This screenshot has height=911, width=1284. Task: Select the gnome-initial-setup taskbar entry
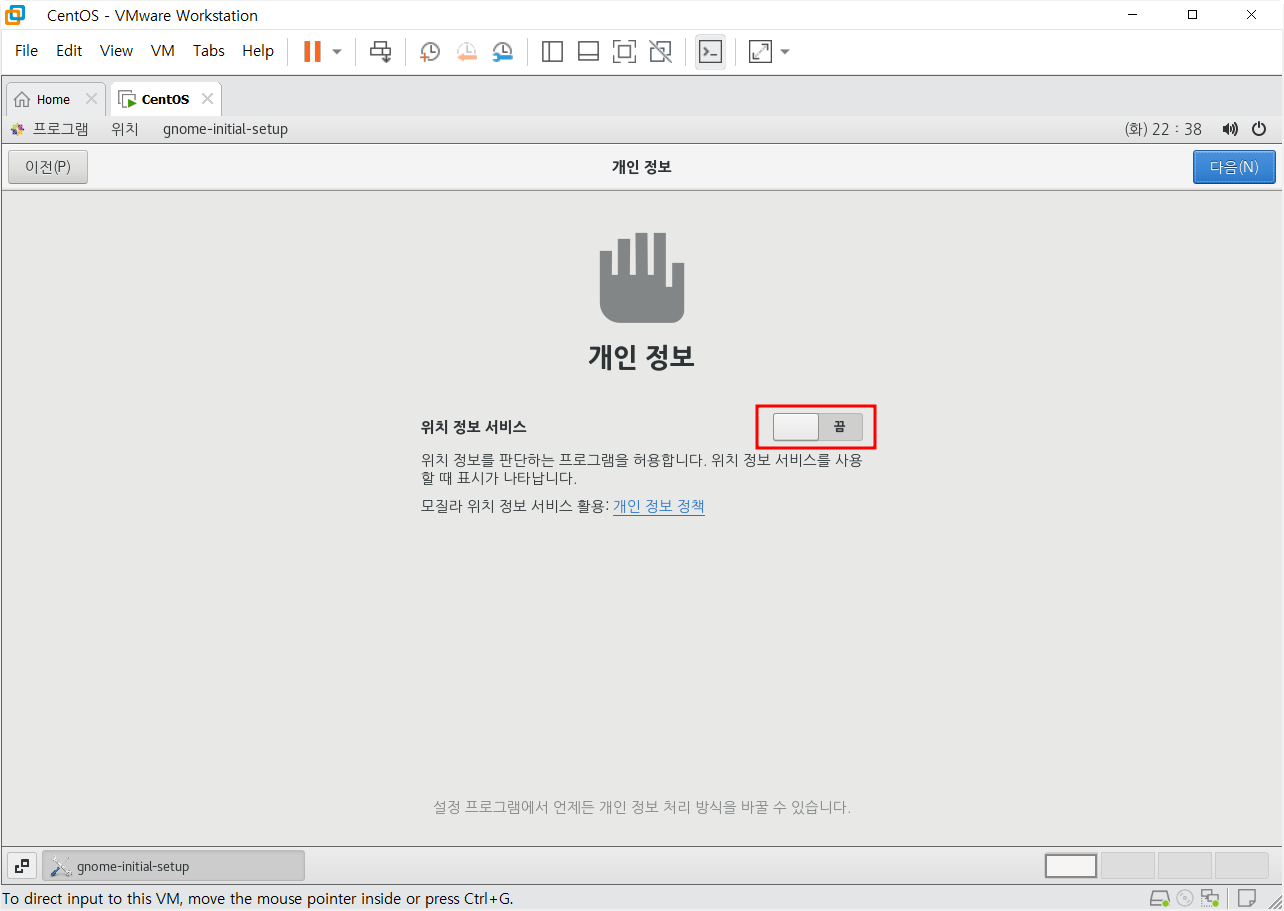pyautogui.click(x=173, y=866)
